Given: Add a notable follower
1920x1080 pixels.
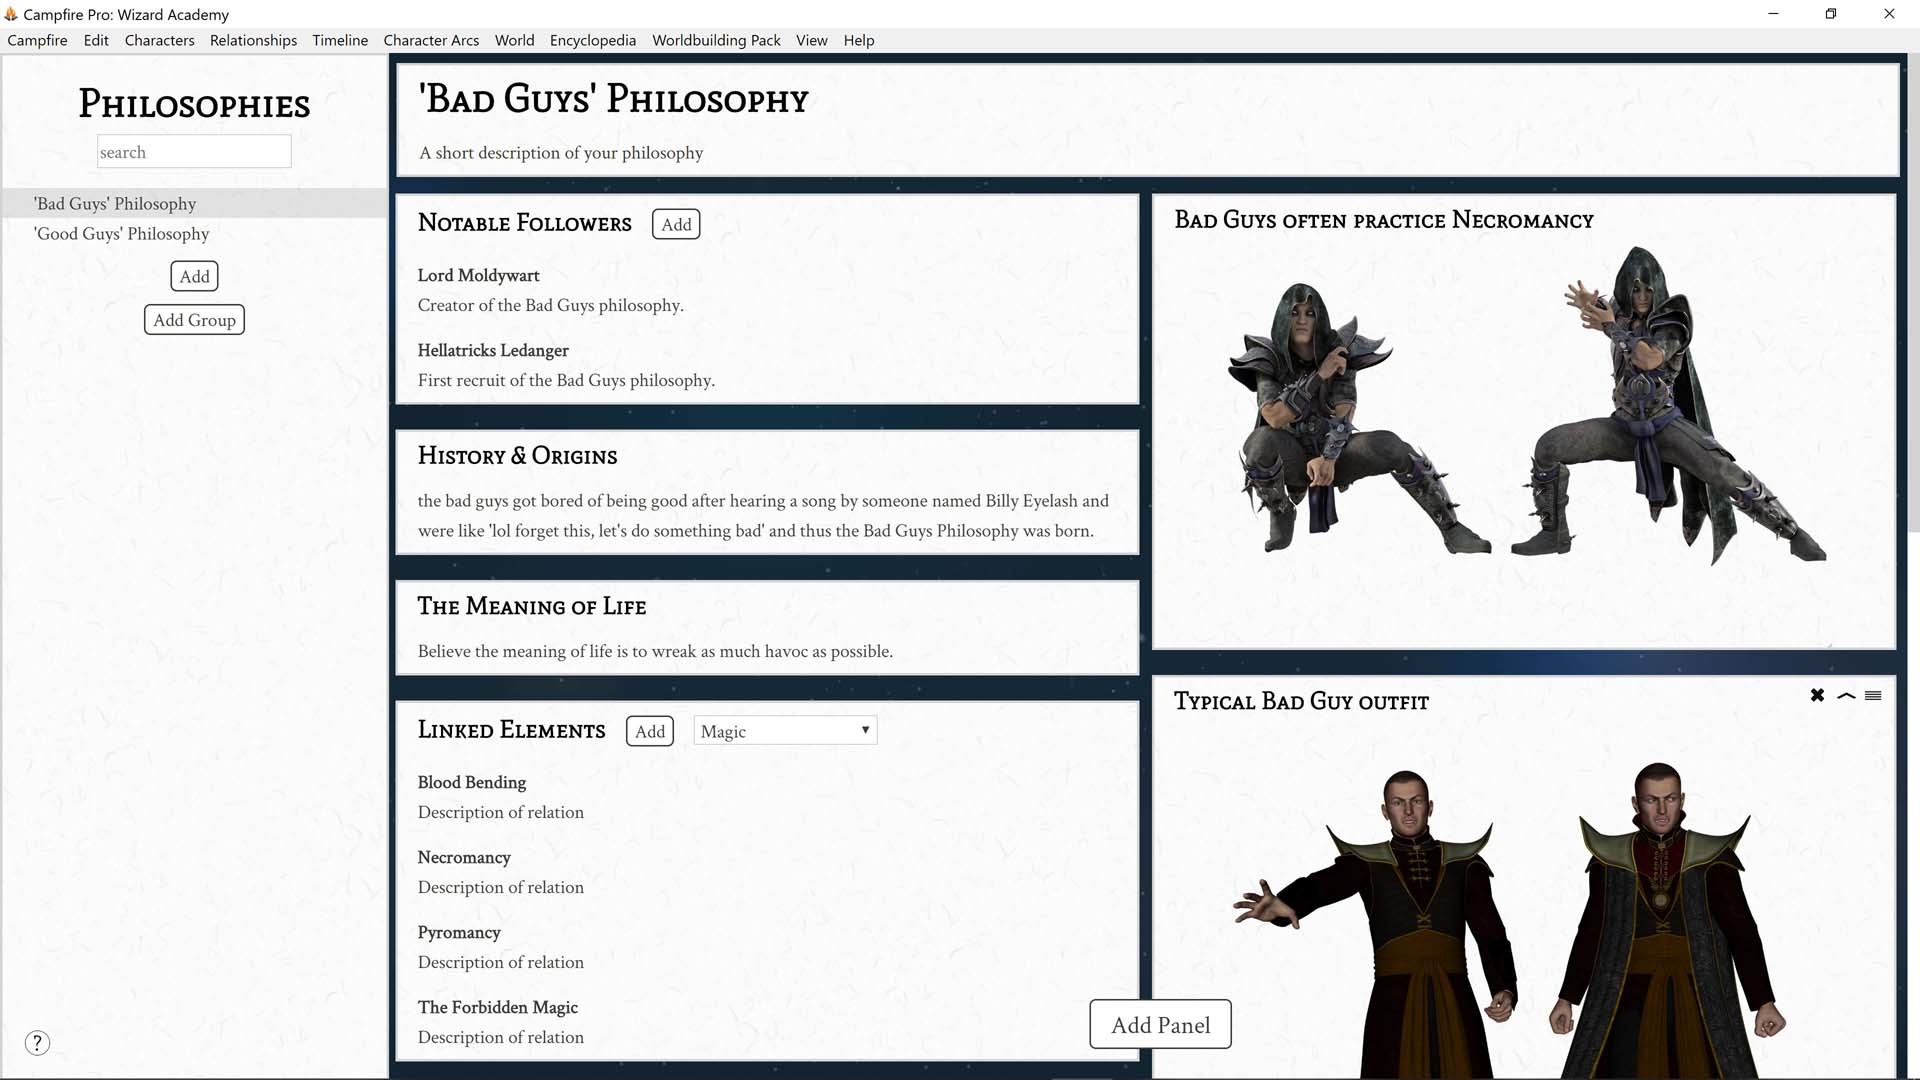Looking at the screenshot, I should pyautogui.click(x=676, y=224).
